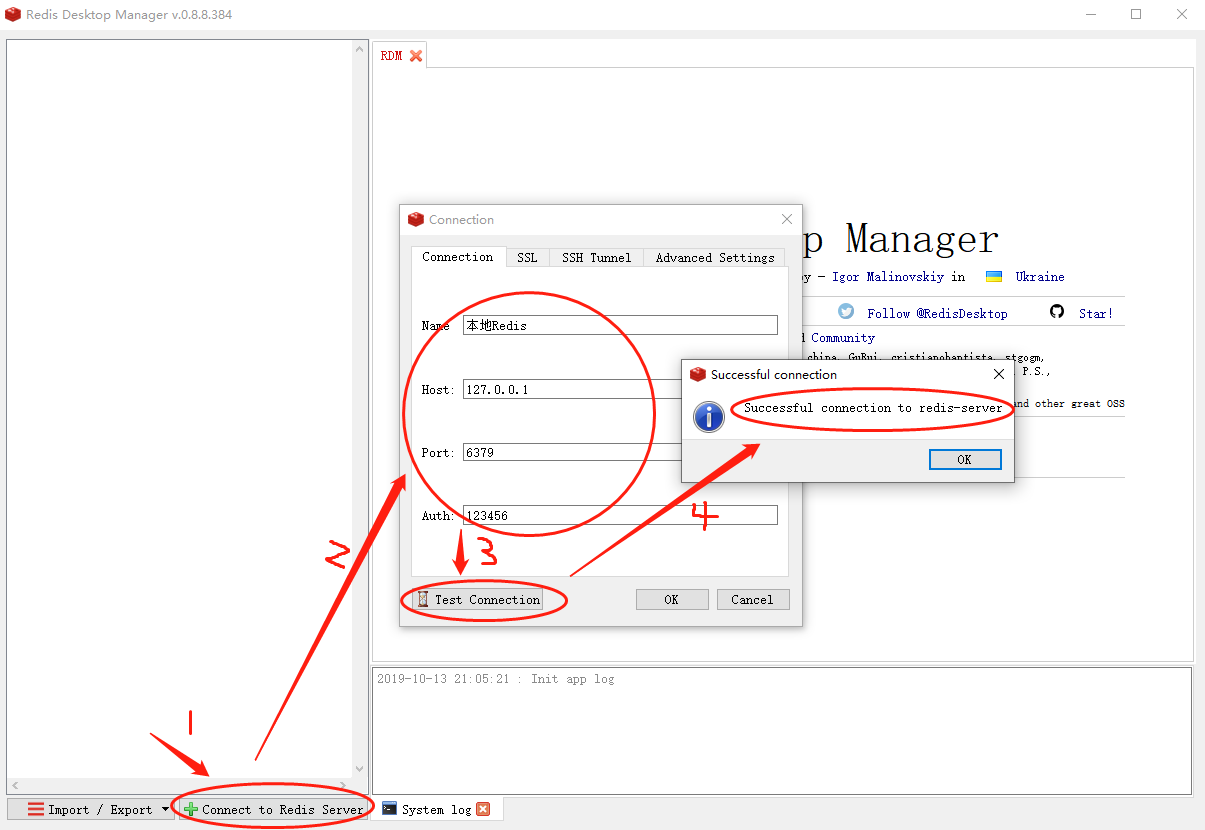Screen dimensions: 1205x830
Task: Confirm Connection dialog with OK
Action: pos(672,599)
